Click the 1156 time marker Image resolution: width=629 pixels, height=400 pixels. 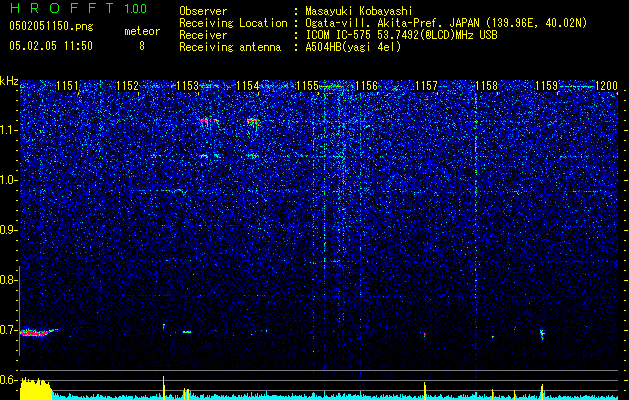367,86
